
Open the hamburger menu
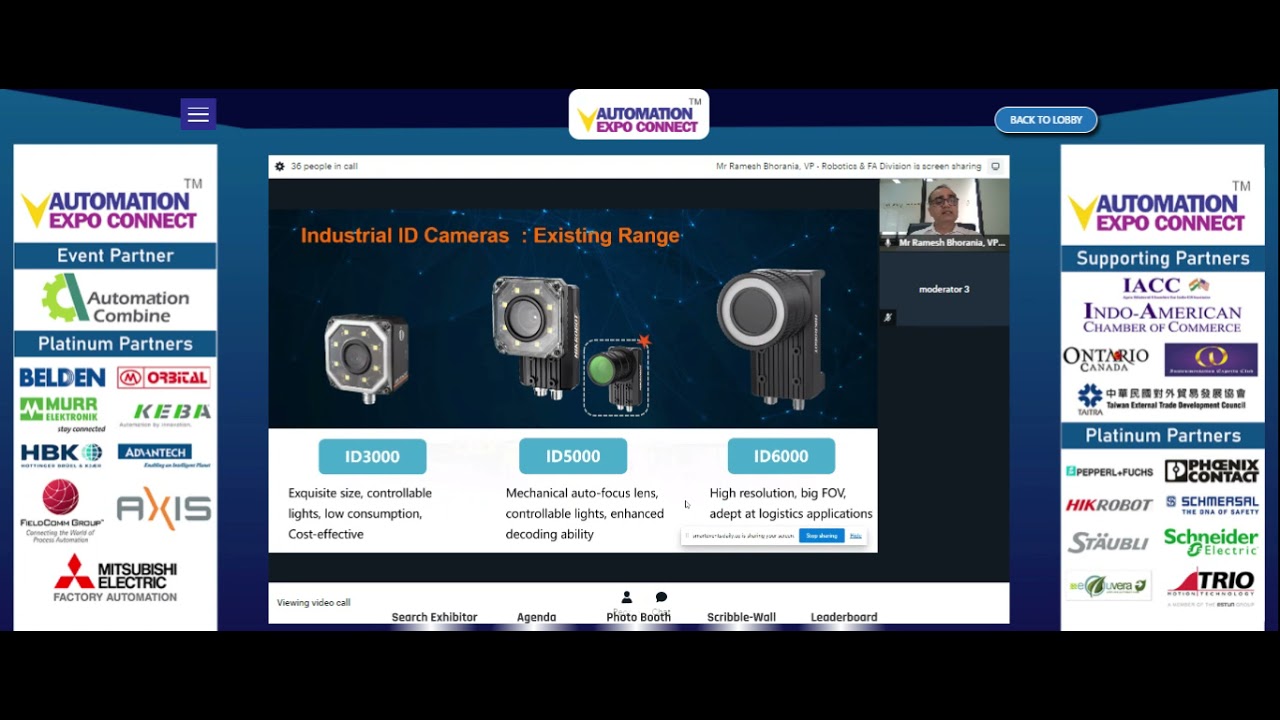[x=198, y=114]
